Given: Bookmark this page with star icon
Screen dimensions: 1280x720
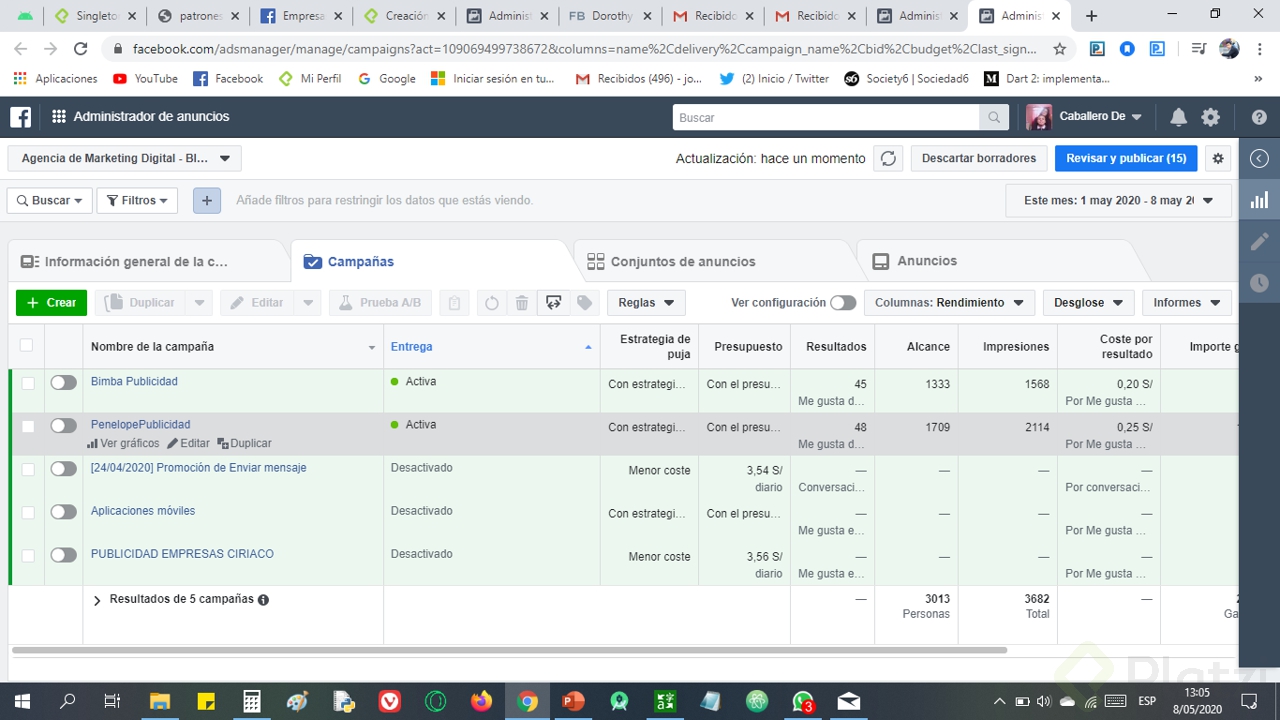Looking at the screenshot, I should tap(1060, 49).
